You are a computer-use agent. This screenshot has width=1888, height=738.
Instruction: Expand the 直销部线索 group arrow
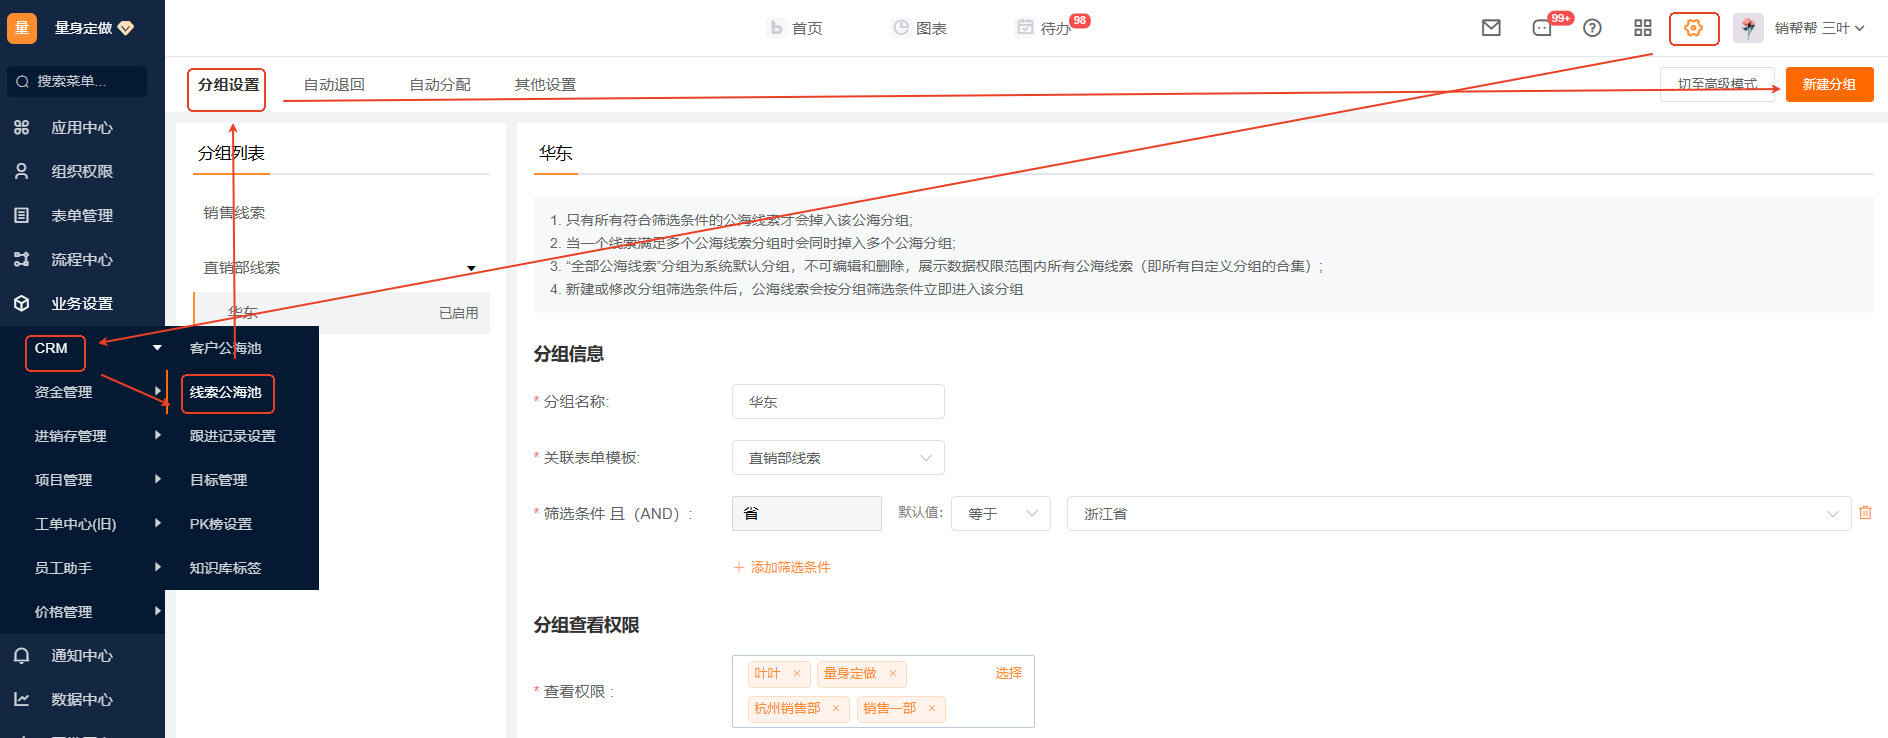click(471, 268)
